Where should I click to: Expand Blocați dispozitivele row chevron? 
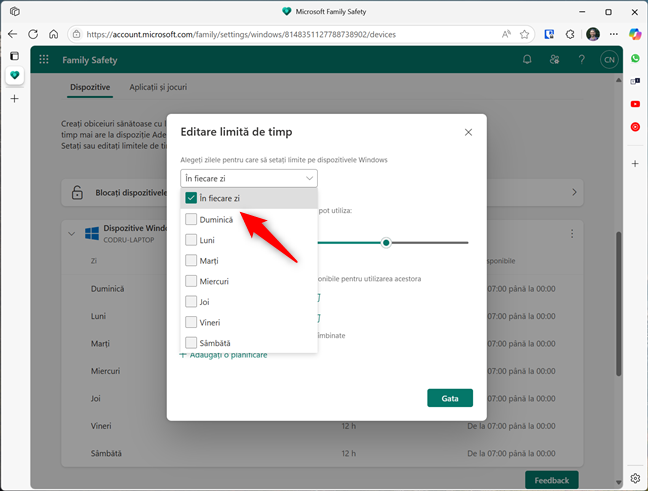point(574,193)
